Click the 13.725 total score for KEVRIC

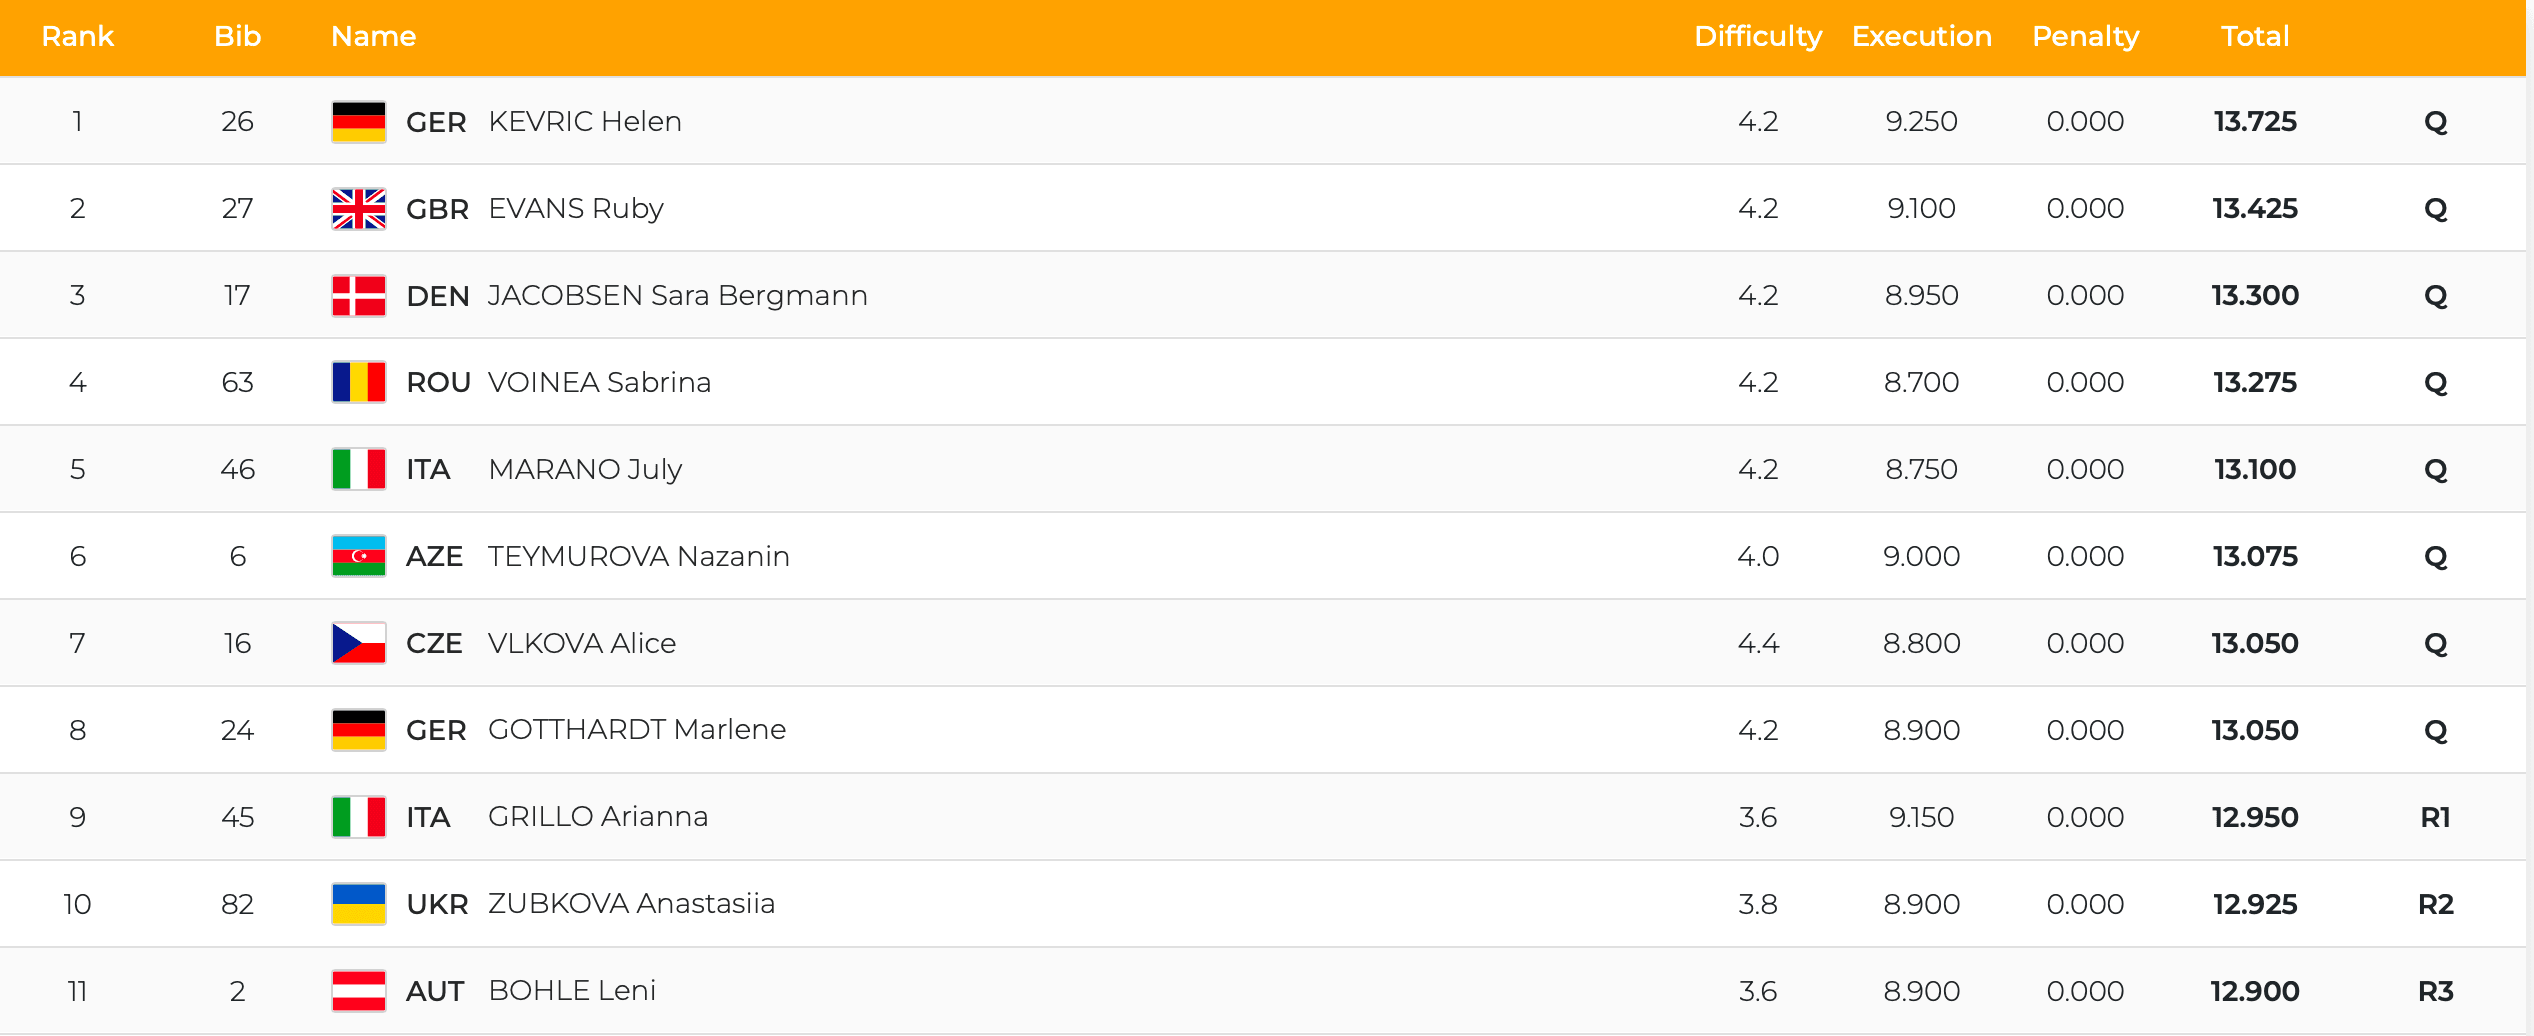click(2255, 122)
